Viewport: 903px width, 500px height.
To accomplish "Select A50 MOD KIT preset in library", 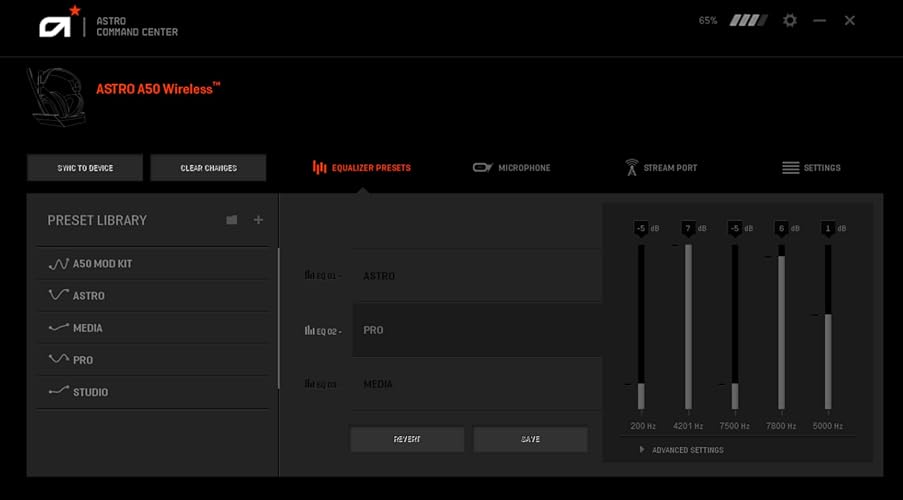I will 153,264.
